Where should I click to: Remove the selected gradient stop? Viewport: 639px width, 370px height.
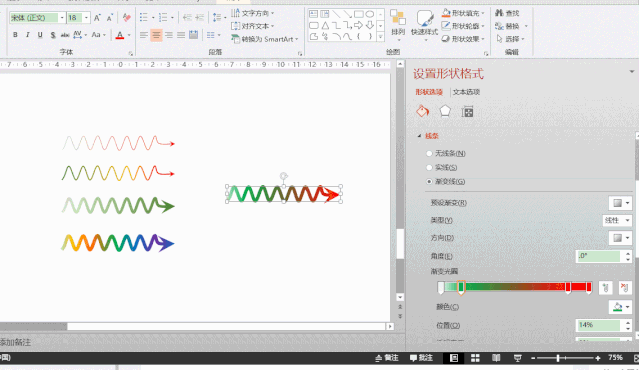point(625,288)
